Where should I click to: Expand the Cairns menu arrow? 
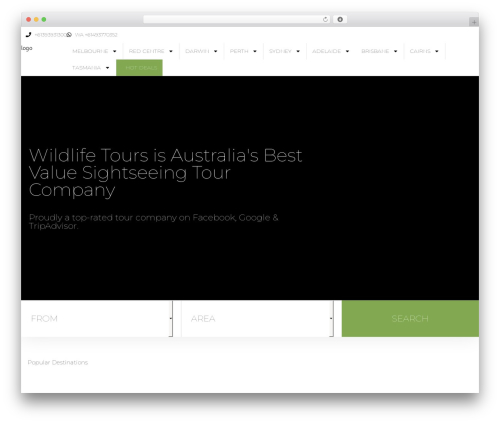[x=437, y=51]
